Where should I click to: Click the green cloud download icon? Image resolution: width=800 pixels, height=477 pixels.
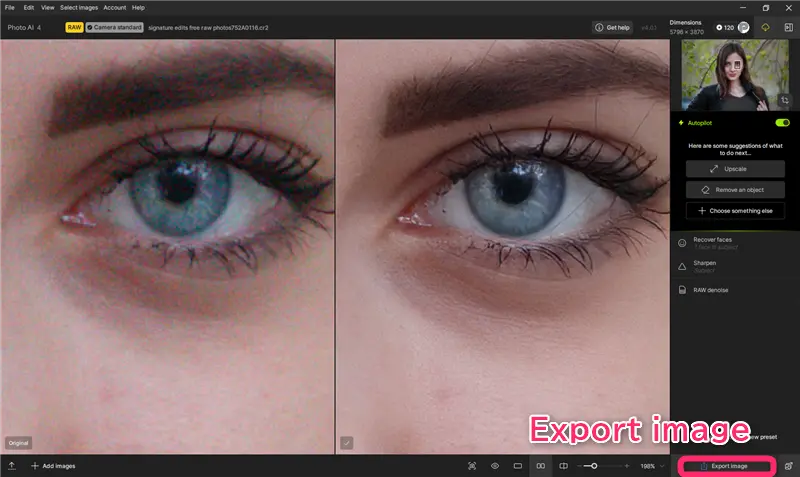765,28
